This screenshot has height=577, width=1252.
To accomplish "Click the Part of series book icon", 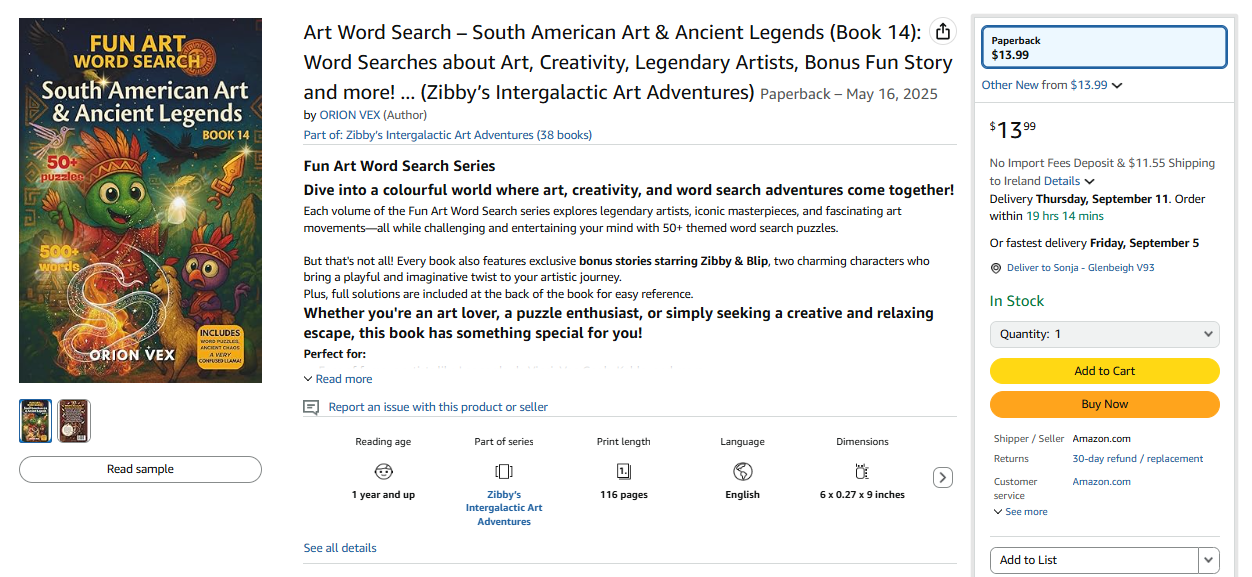I will 504,471.
